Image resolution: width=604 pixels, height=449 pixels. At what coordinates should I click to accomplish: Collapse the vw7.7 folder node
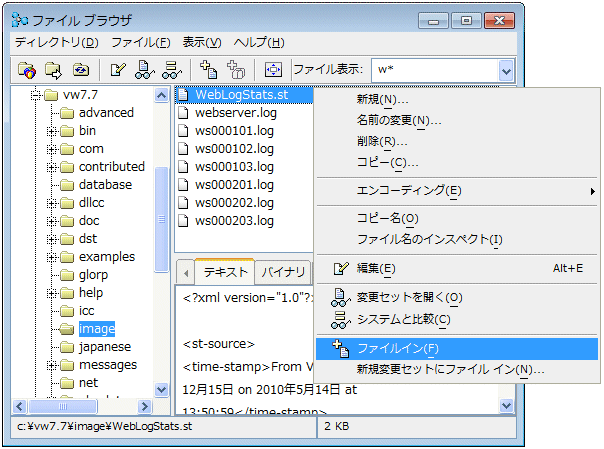35,95
